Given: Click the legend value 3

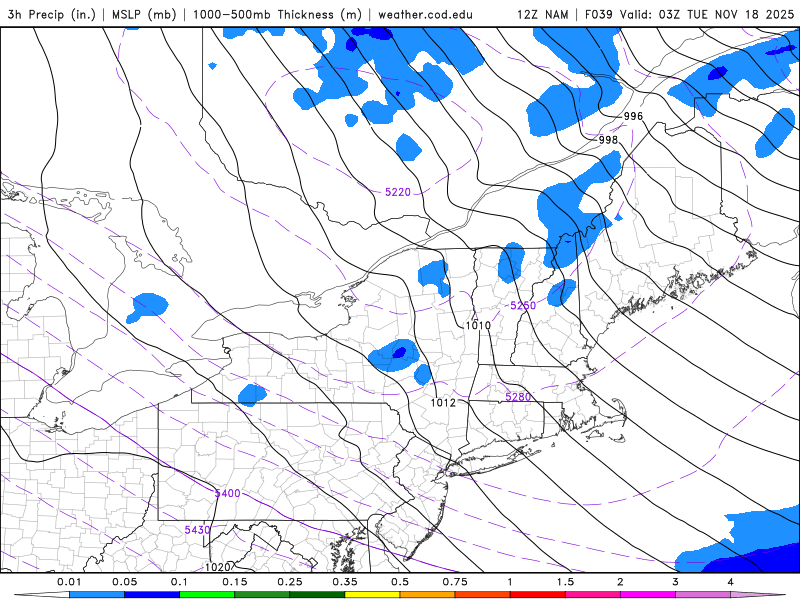Looking at the screenshot, I should click(x=676, y=582).
